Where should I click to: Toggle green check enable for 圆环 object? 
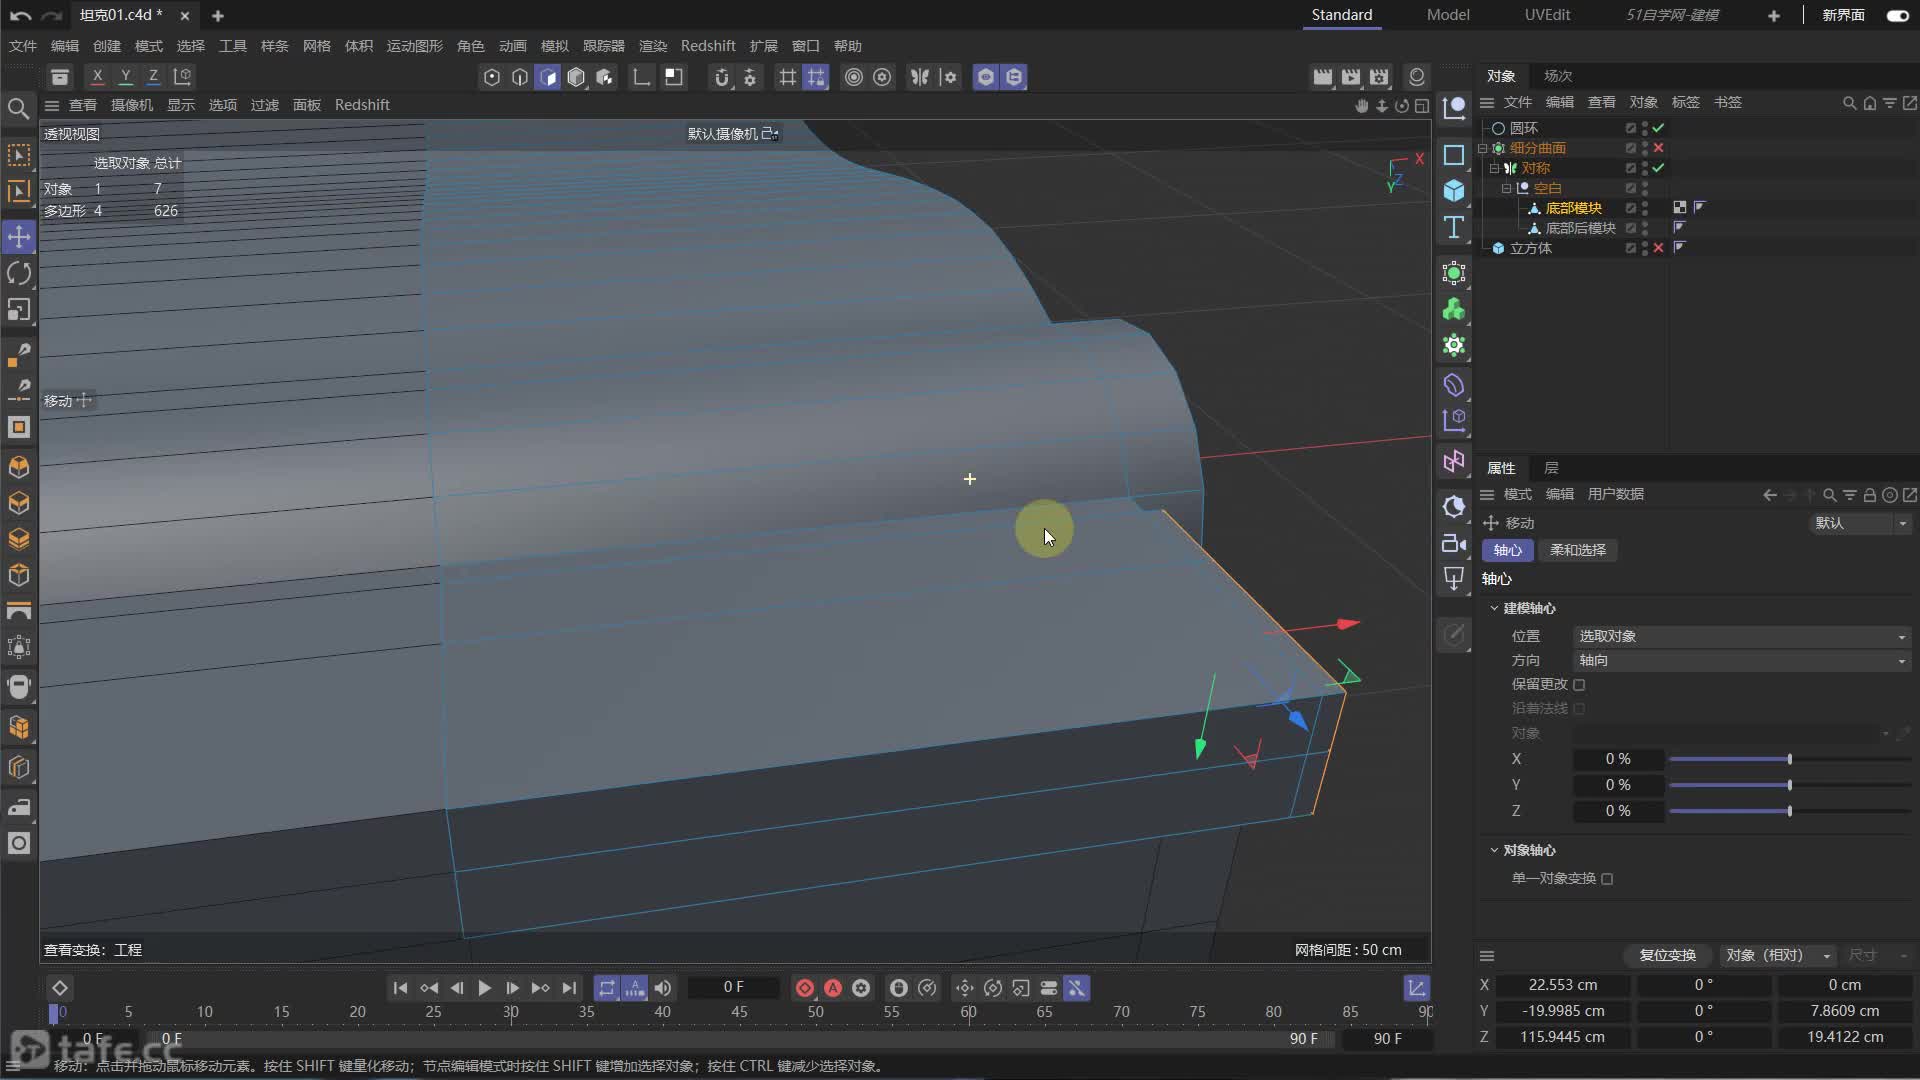pos(1659,128)
